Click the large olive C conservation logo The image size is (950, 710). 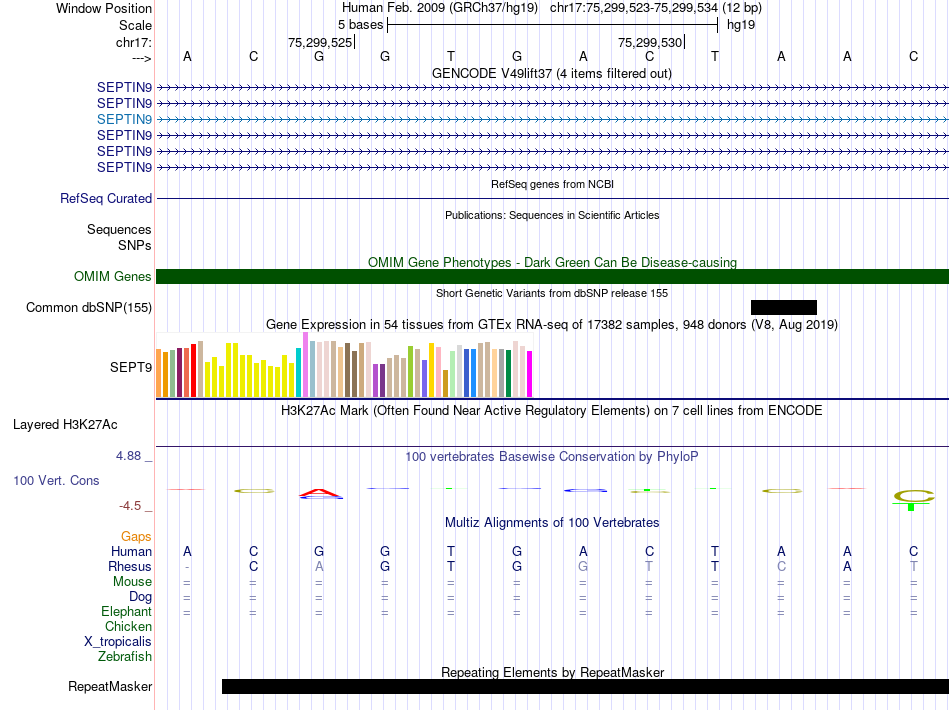click(x=913, y=496)
